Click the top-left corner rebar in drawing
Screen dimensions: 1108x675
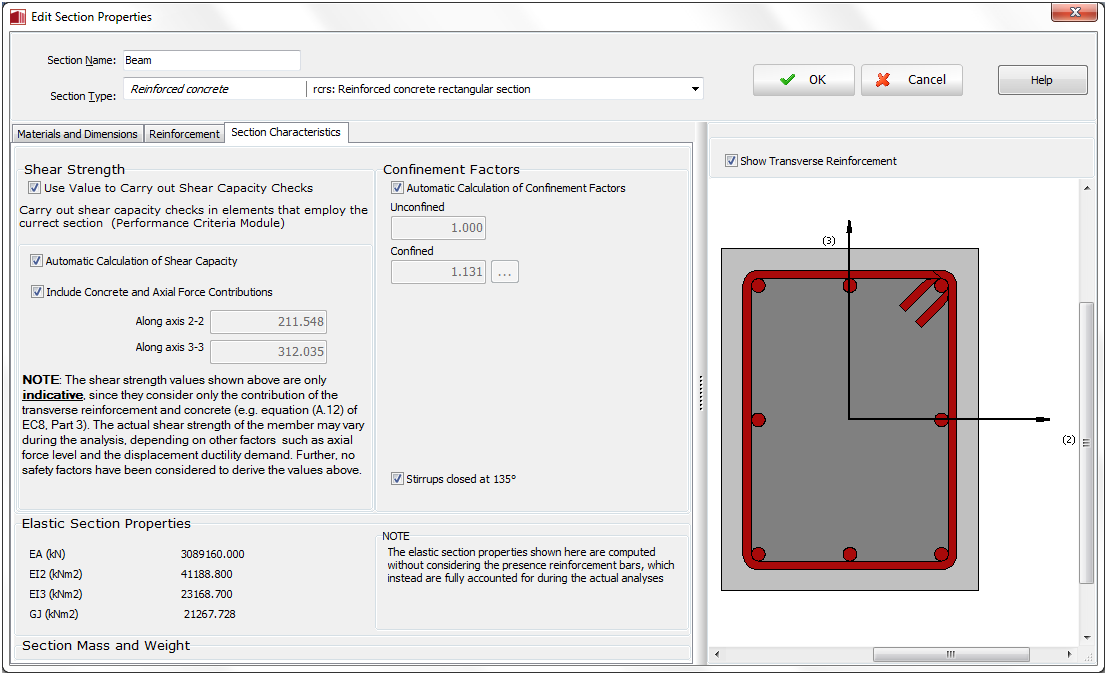pyautogui.click(x=758, y=286)
